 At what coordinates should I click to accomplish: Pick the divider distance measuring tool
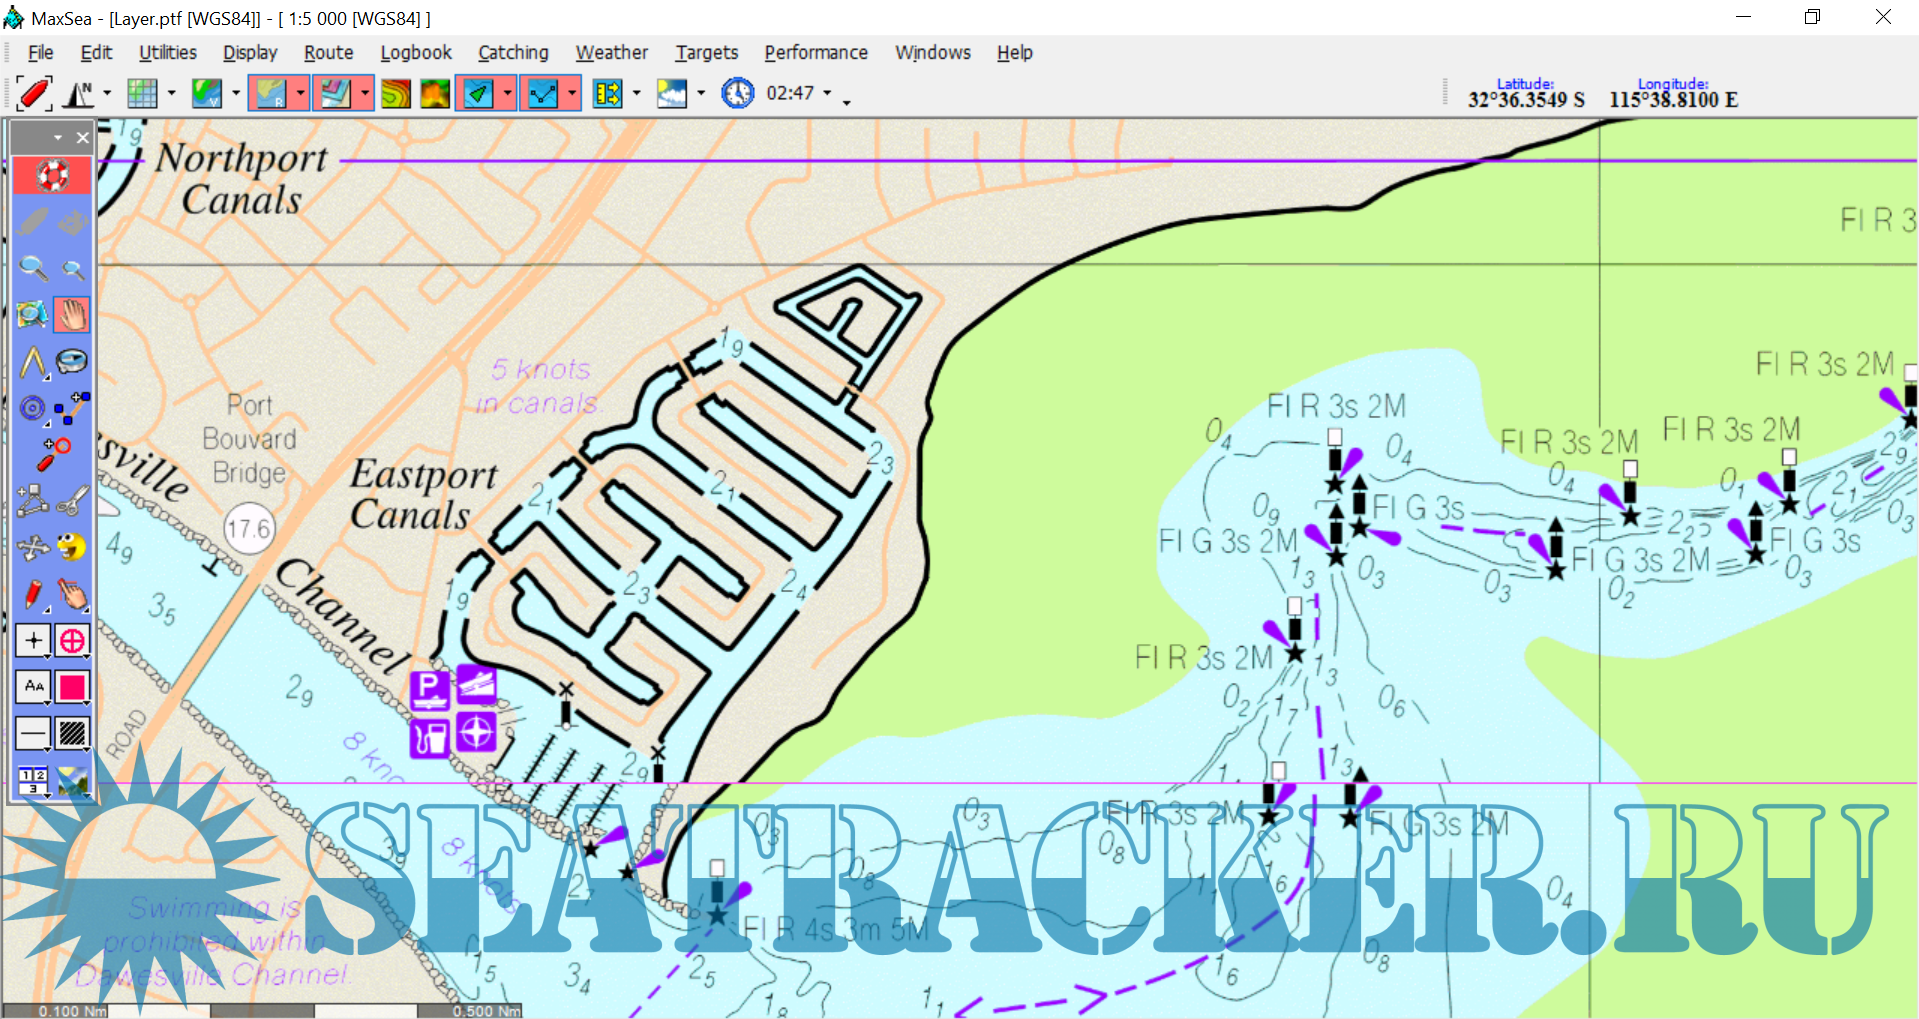pyautogui.click(x=33, y=362)
